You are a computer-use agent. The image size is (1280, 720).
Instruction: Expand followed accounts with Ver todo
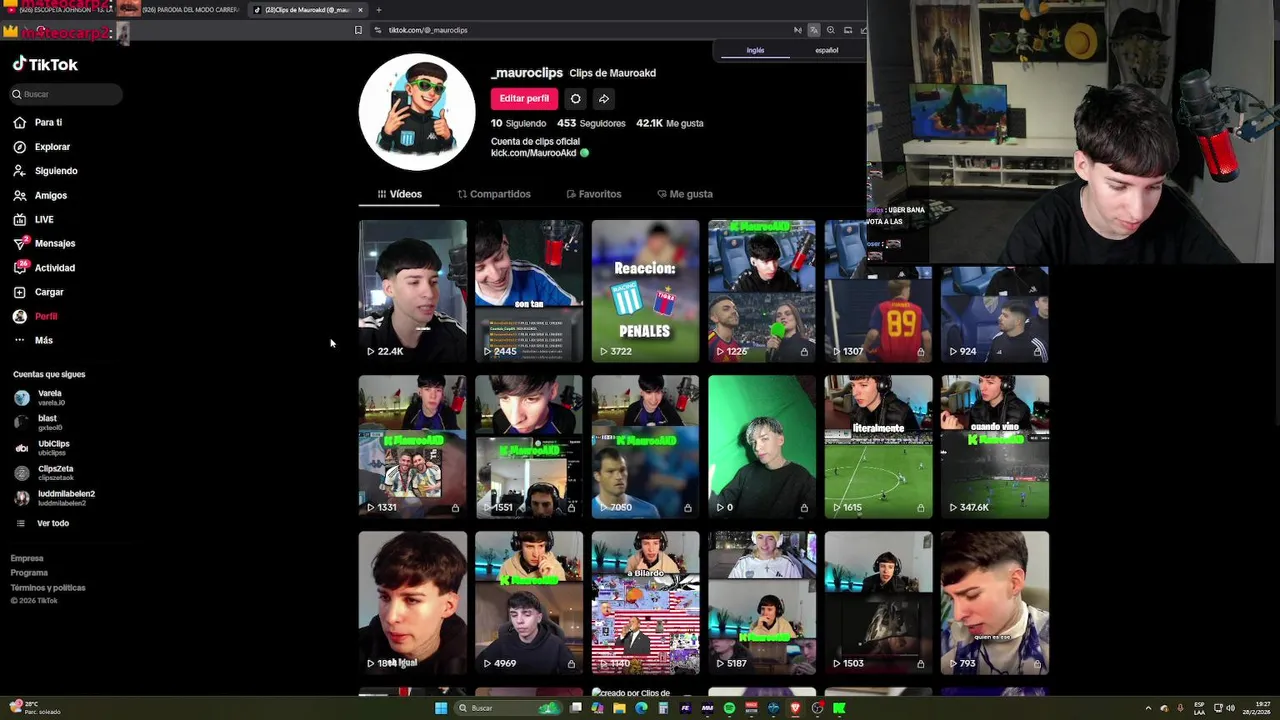(42, 523)
